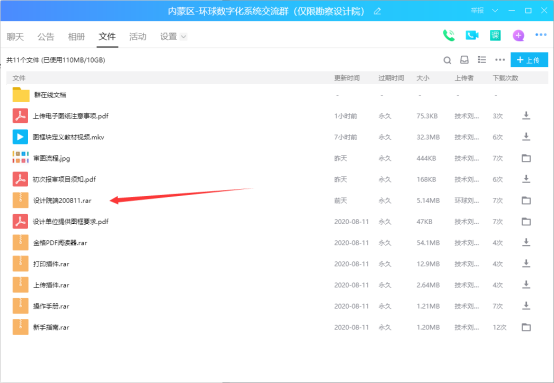Open folder location of 新手指南.rar
Screen dimensions: 554x383
pos(526,327)
